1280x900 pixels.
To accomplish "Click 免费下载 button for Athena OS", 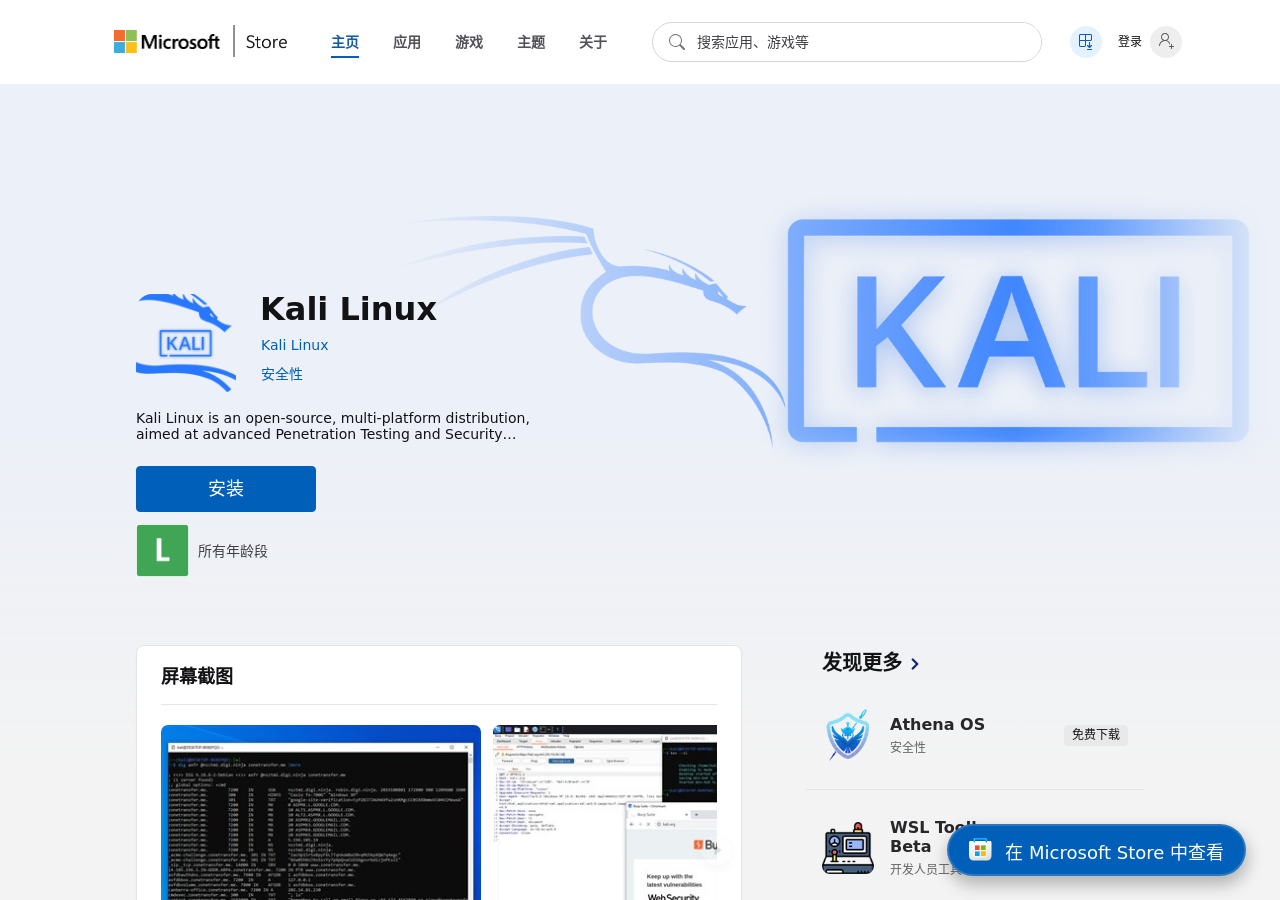I will coord(1096,735).
